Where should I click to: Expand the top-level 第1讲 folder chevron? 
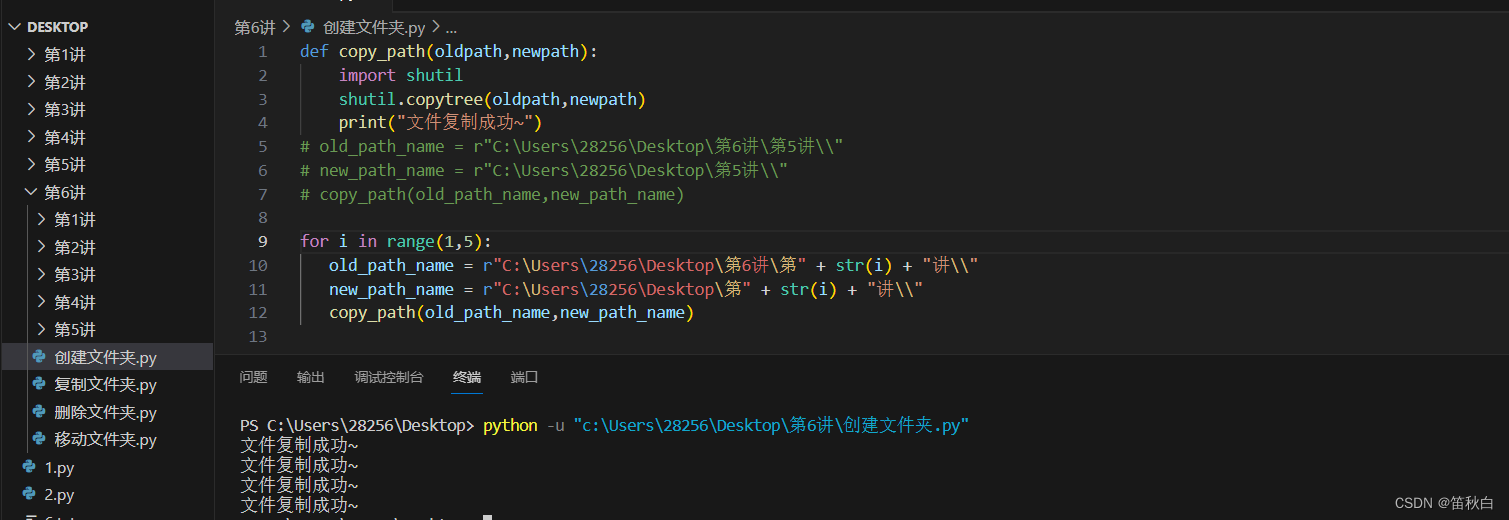(31, 55)
